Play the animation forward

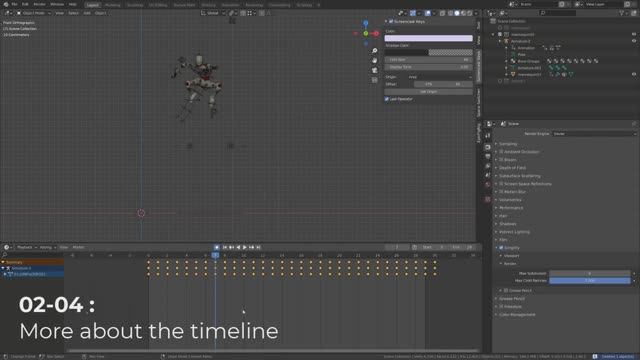pos(245,247)
